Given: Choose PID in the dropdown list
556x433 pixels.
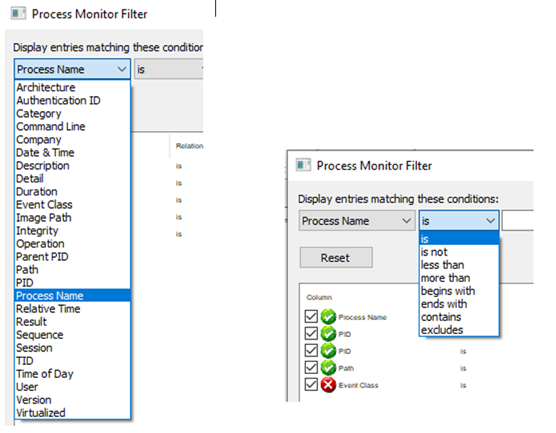Looking at the screenshot, I should 72,283.
